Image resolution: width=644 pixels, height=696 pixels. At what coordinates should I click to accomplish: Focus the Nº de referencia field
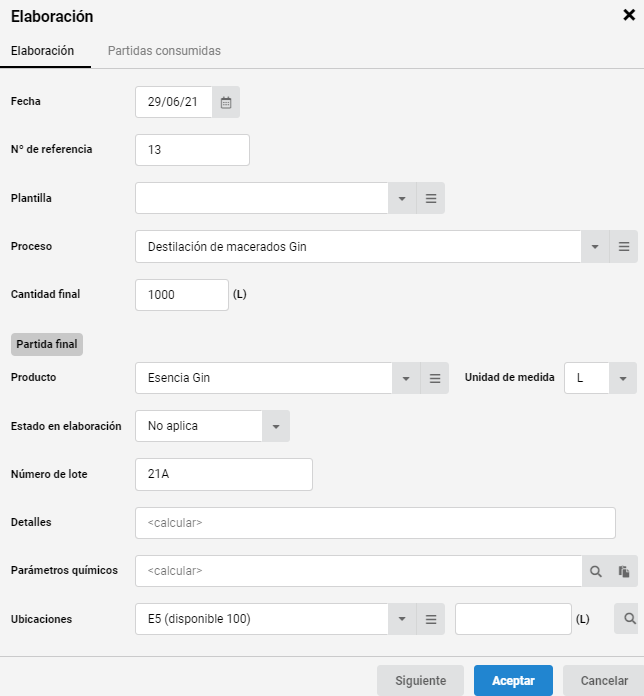[192, 150]
